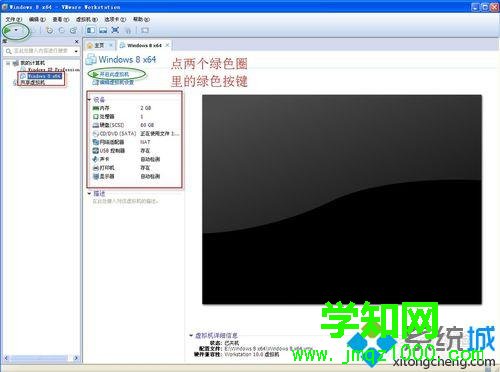Open the 查看 menu
This screenshot has height=372, width=500.
61,19
